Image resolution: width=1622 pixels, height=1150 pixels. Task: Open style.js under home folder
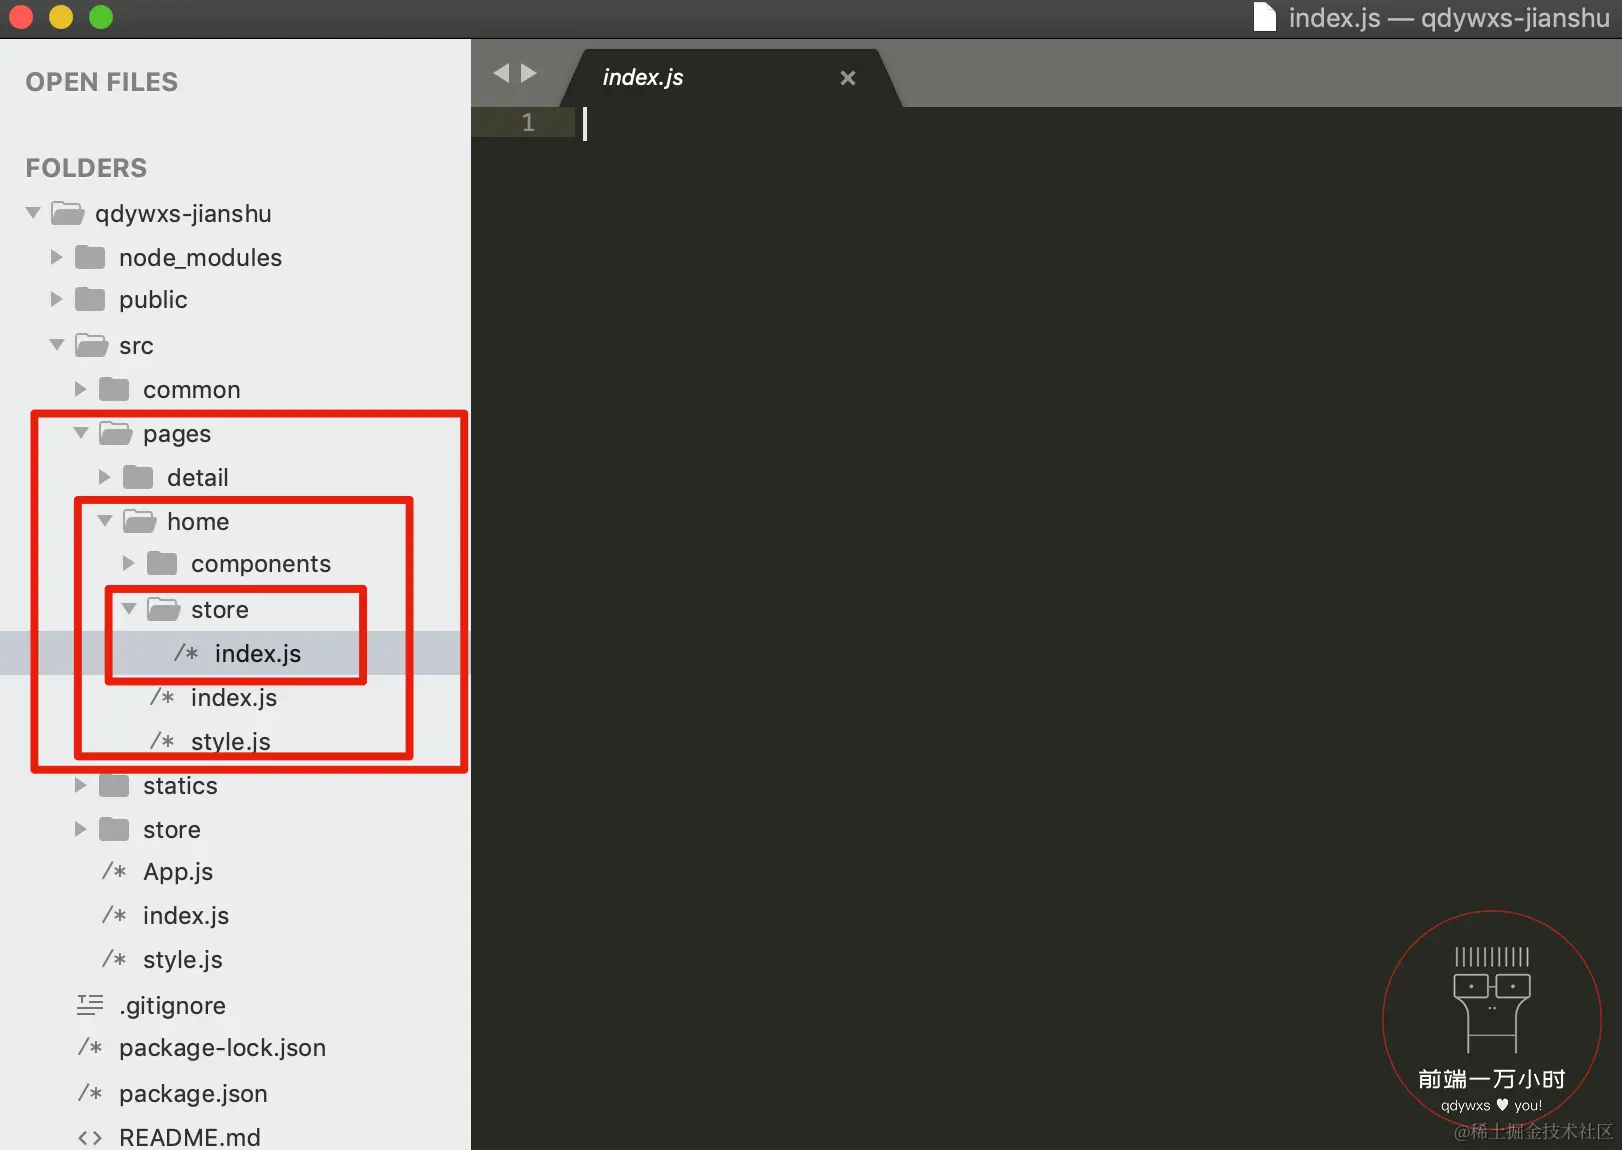coord(231,741)
